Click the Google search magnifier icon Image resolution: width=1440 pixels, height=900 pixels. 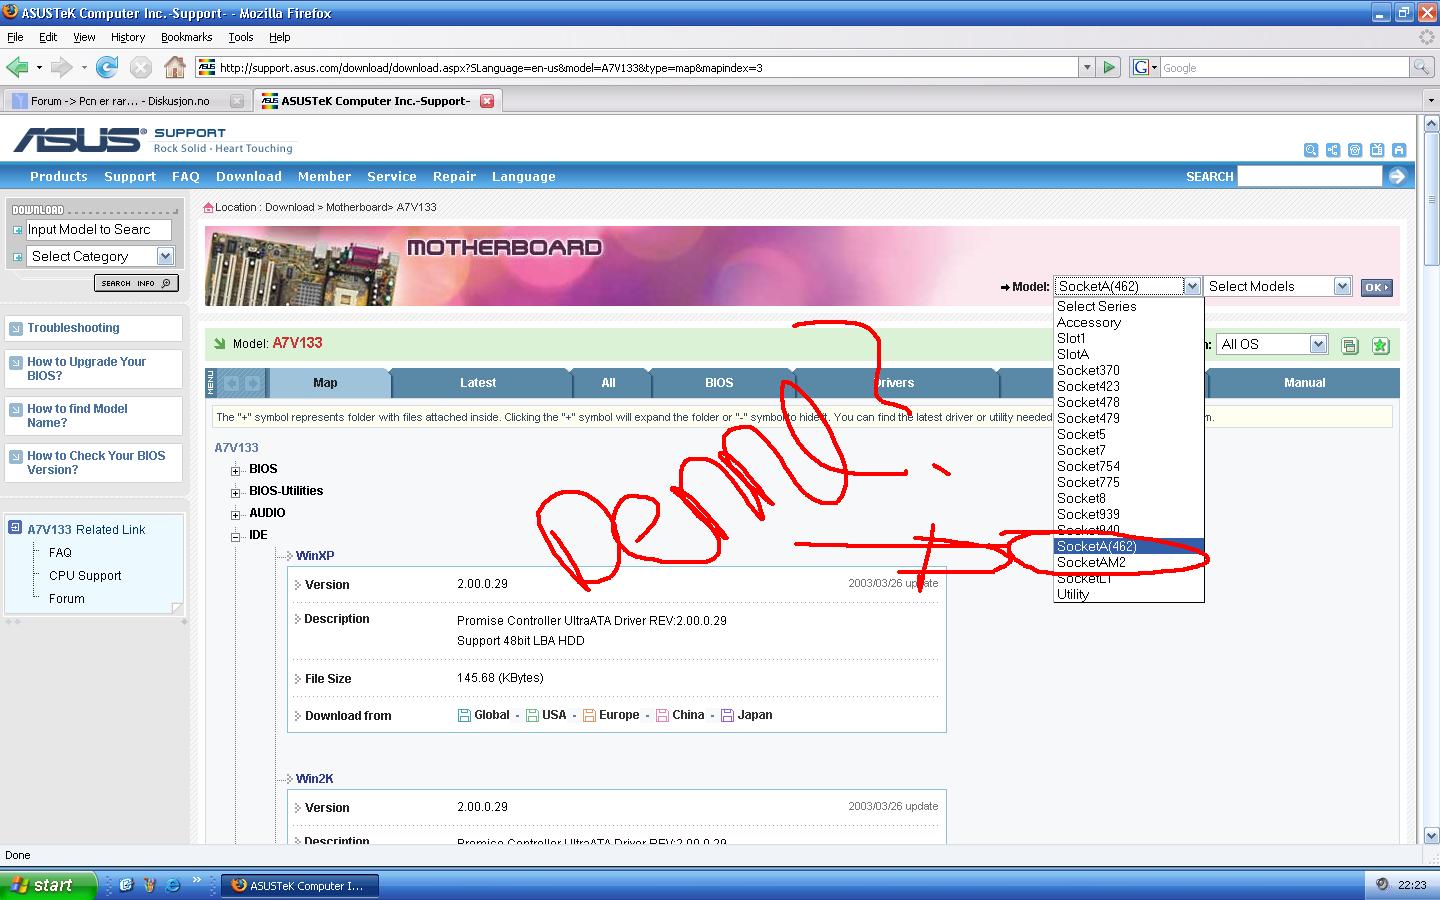click(1421, 67)
